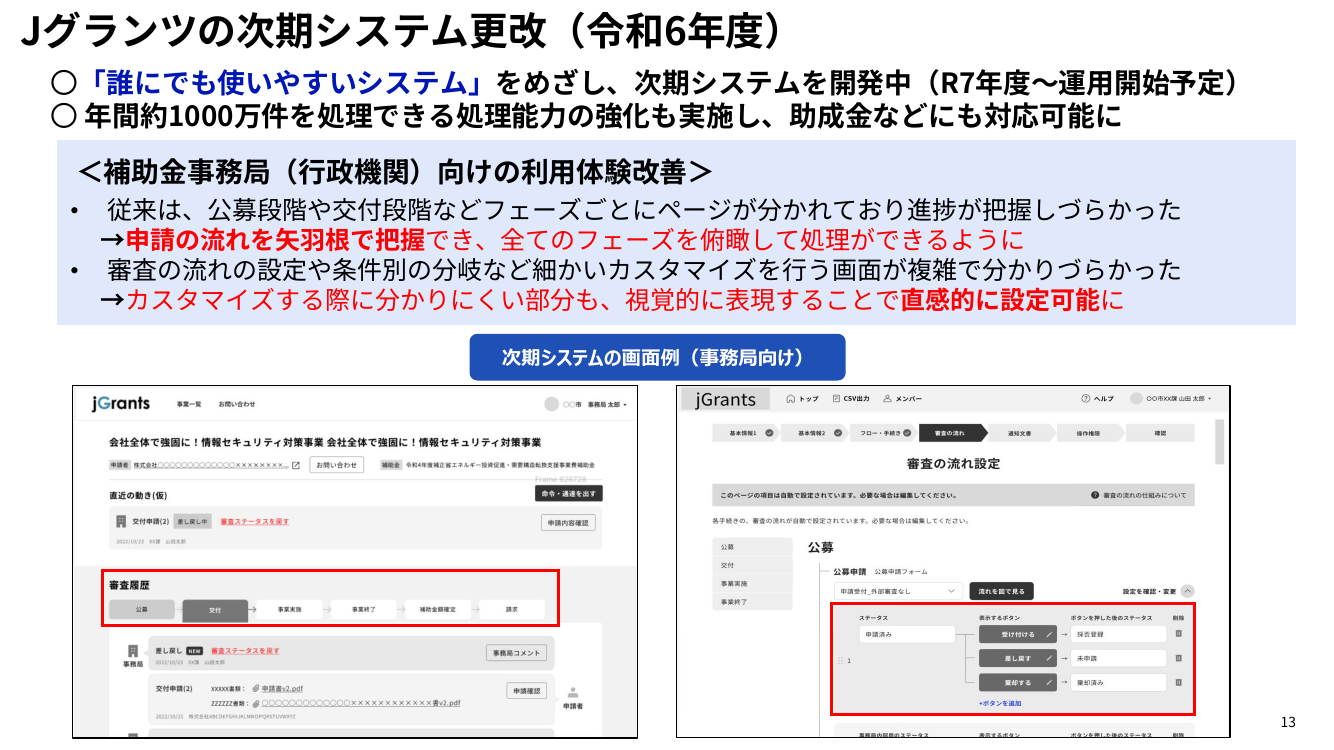Viewport: 1334px width, 750px height.
Task: Click the jGrants logo in right screenshot
Action: pyautogui.click(x=726, y=399)
